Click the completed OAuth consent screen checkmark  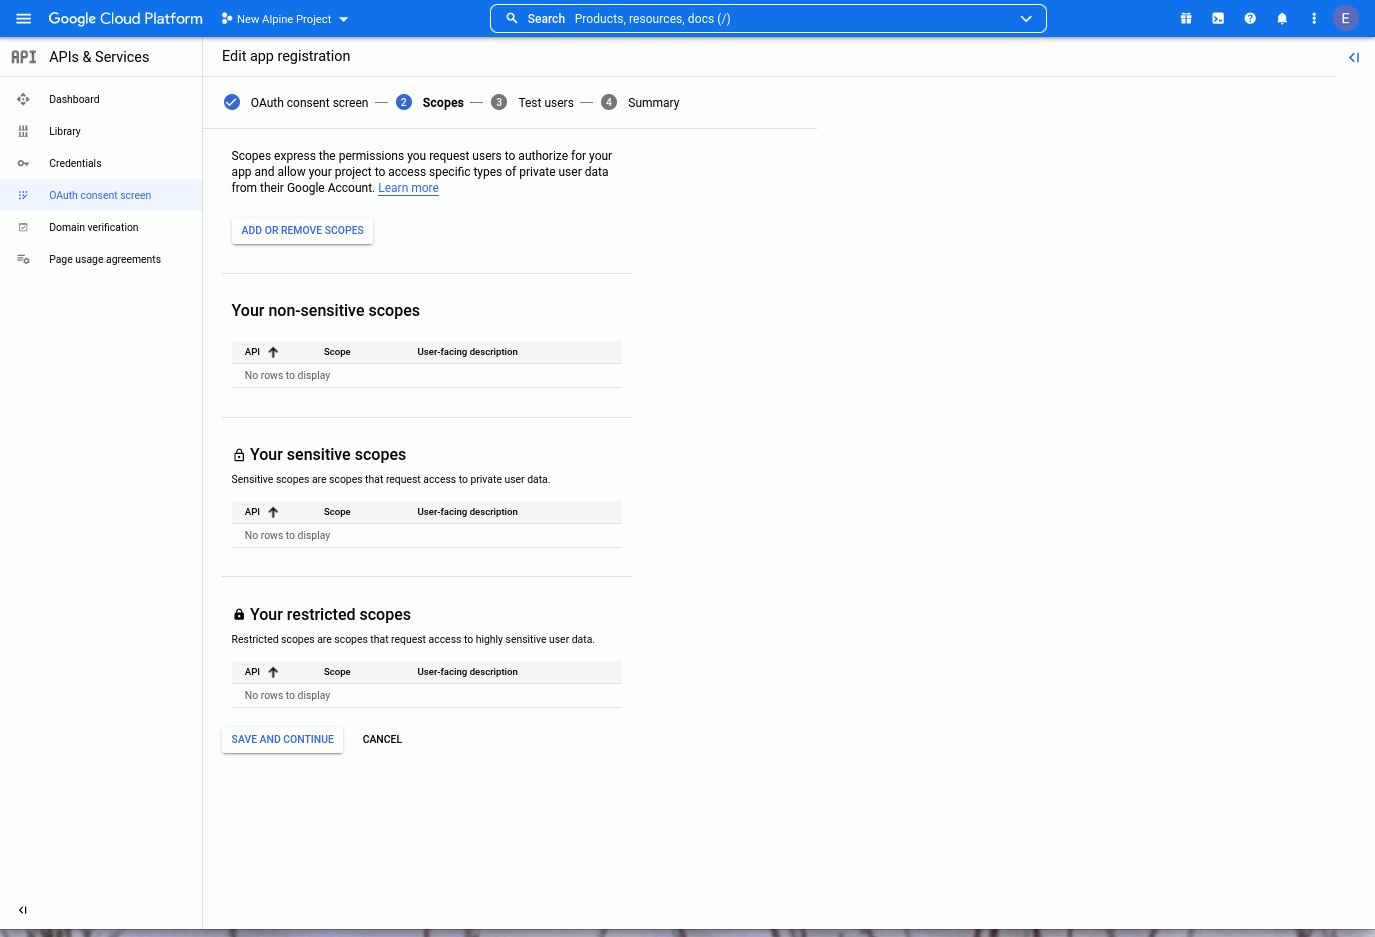click(x=232, y=102)
